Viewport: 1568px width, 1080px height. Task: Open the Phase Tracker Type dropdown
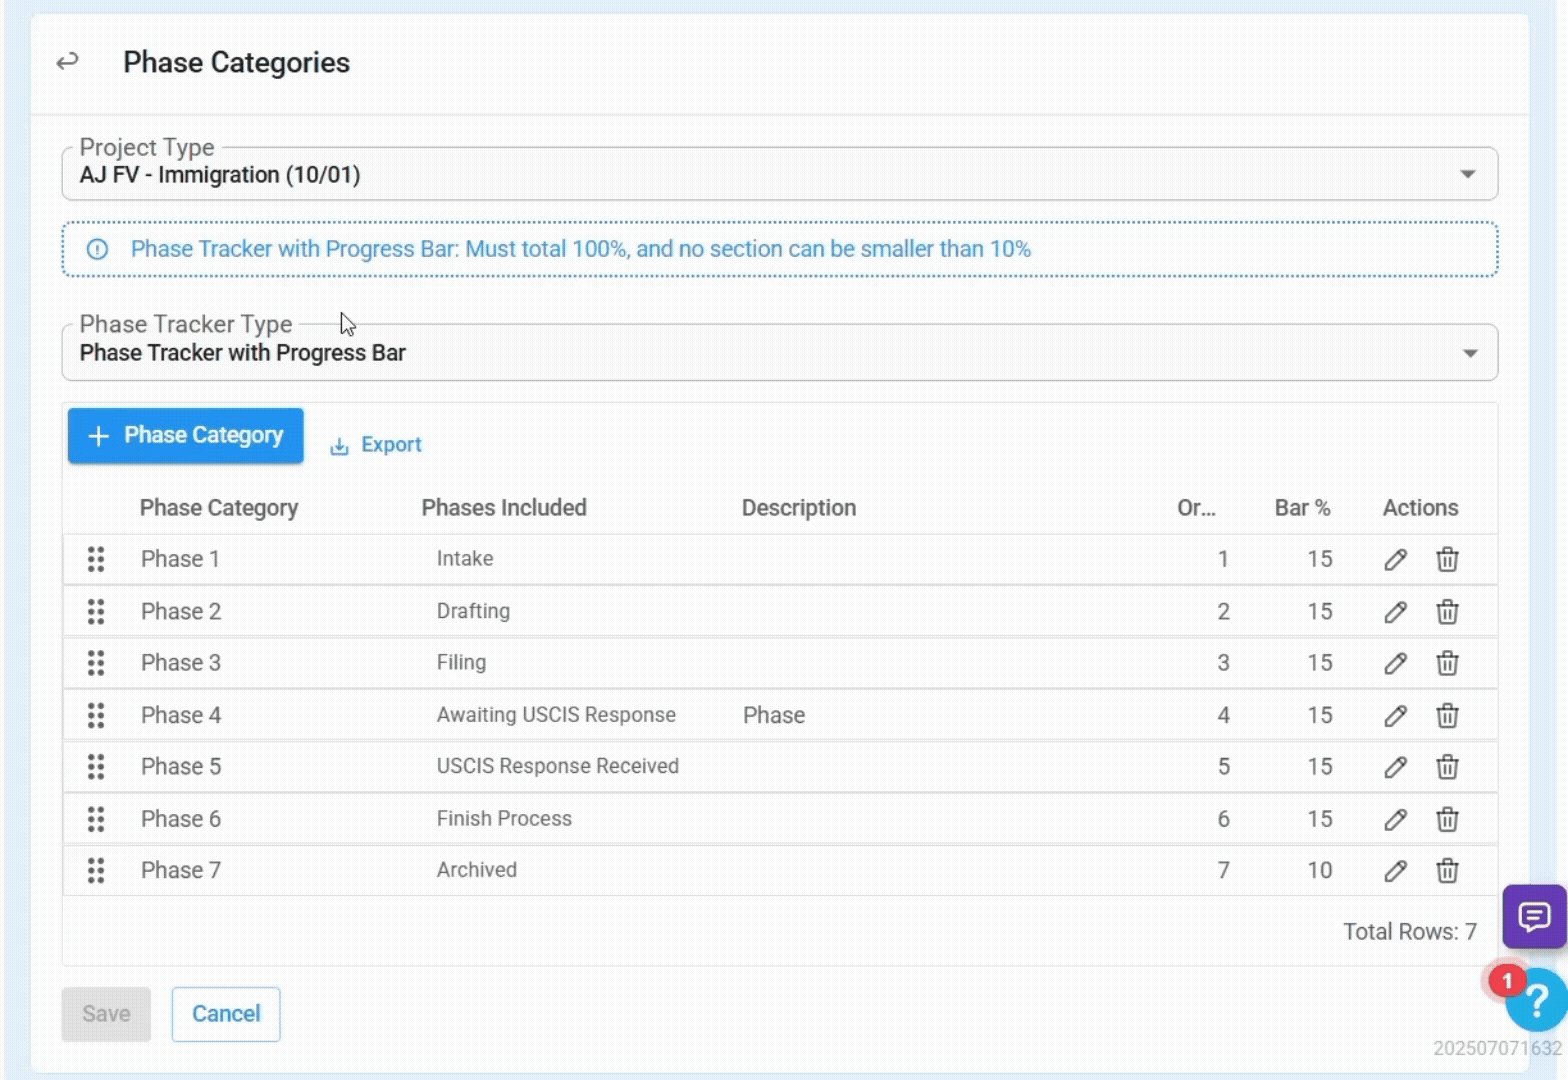coord(780,352)
